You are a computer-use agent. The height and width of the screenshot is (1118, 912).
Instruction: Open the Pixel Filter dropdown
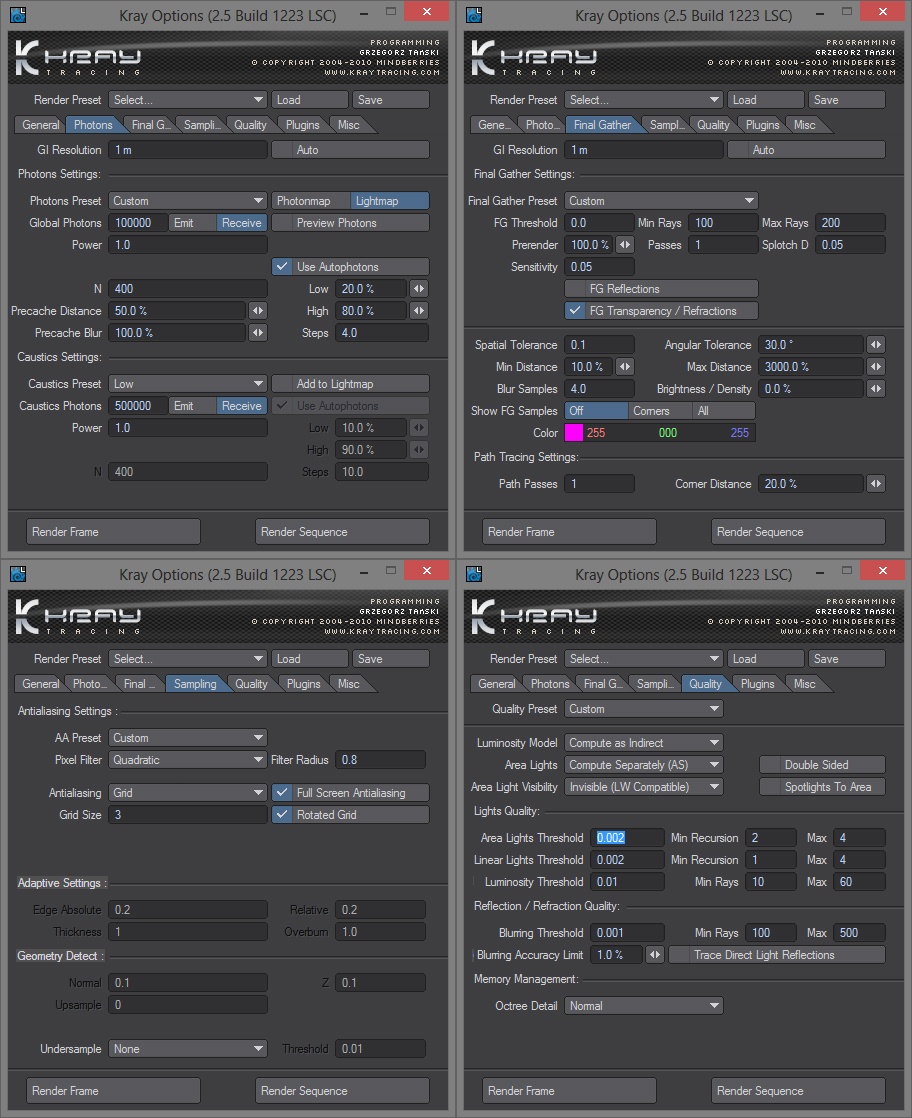tap(187, 760)
